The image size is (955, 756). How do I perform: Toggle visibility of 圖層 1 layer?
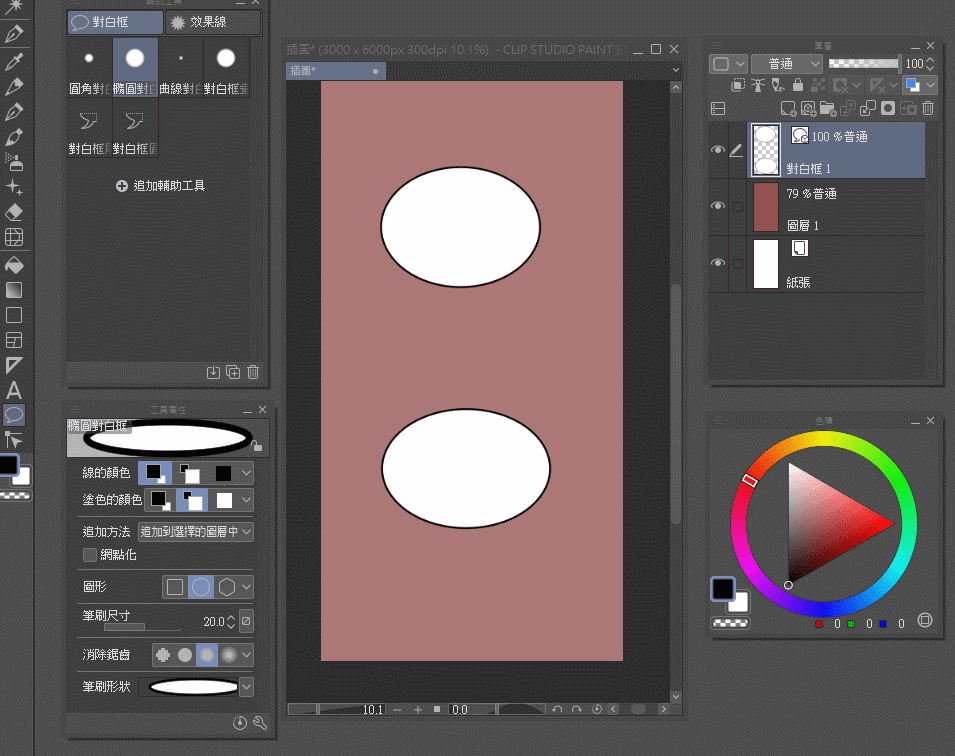(x=717, y=206)
